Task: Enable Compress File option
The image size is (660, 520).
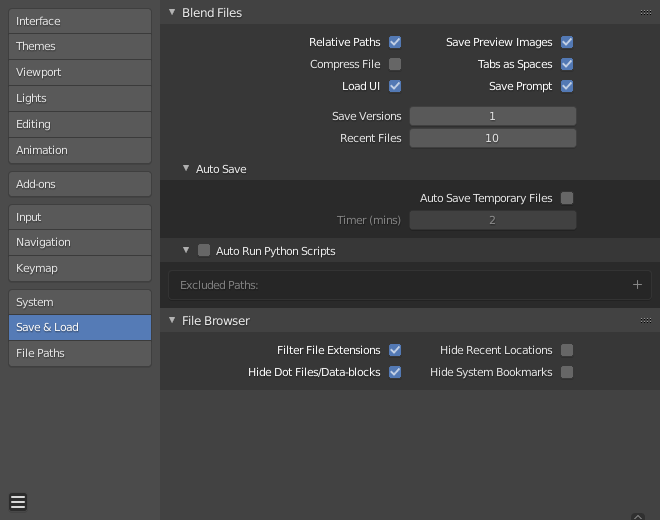Action: pyautogui.click(x=395, y=64)
